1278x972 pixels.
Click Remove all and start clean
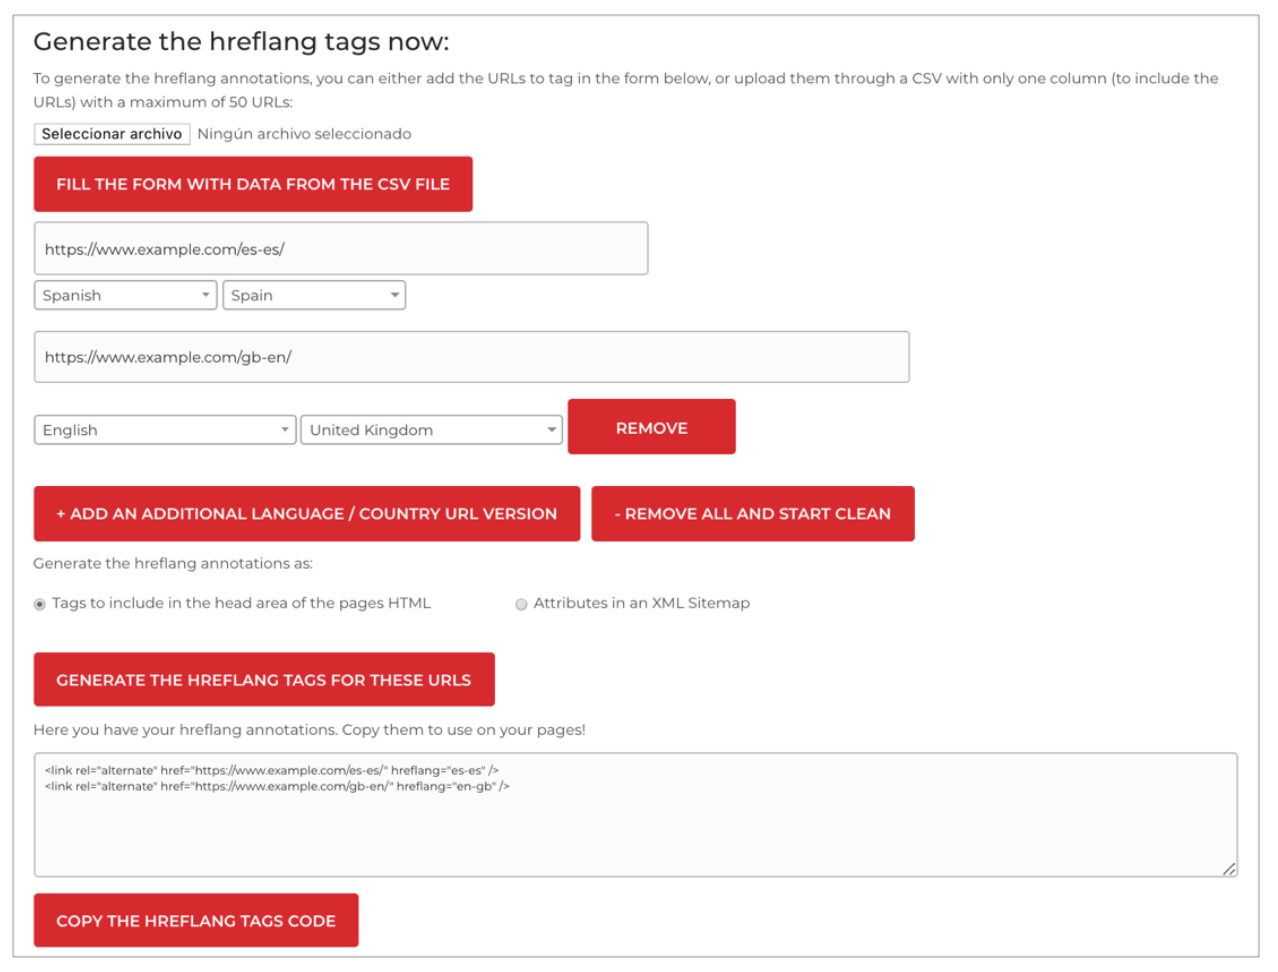tap(753, 514)
